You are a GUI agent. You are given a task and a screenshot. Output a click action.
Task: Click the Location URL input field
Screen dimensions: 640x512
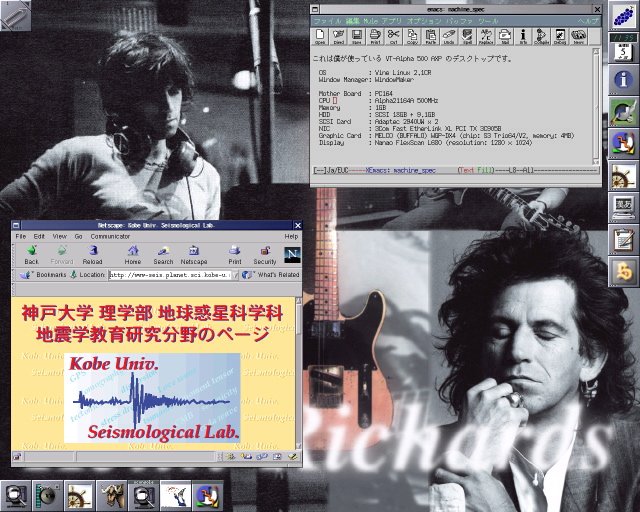point(170,275)
